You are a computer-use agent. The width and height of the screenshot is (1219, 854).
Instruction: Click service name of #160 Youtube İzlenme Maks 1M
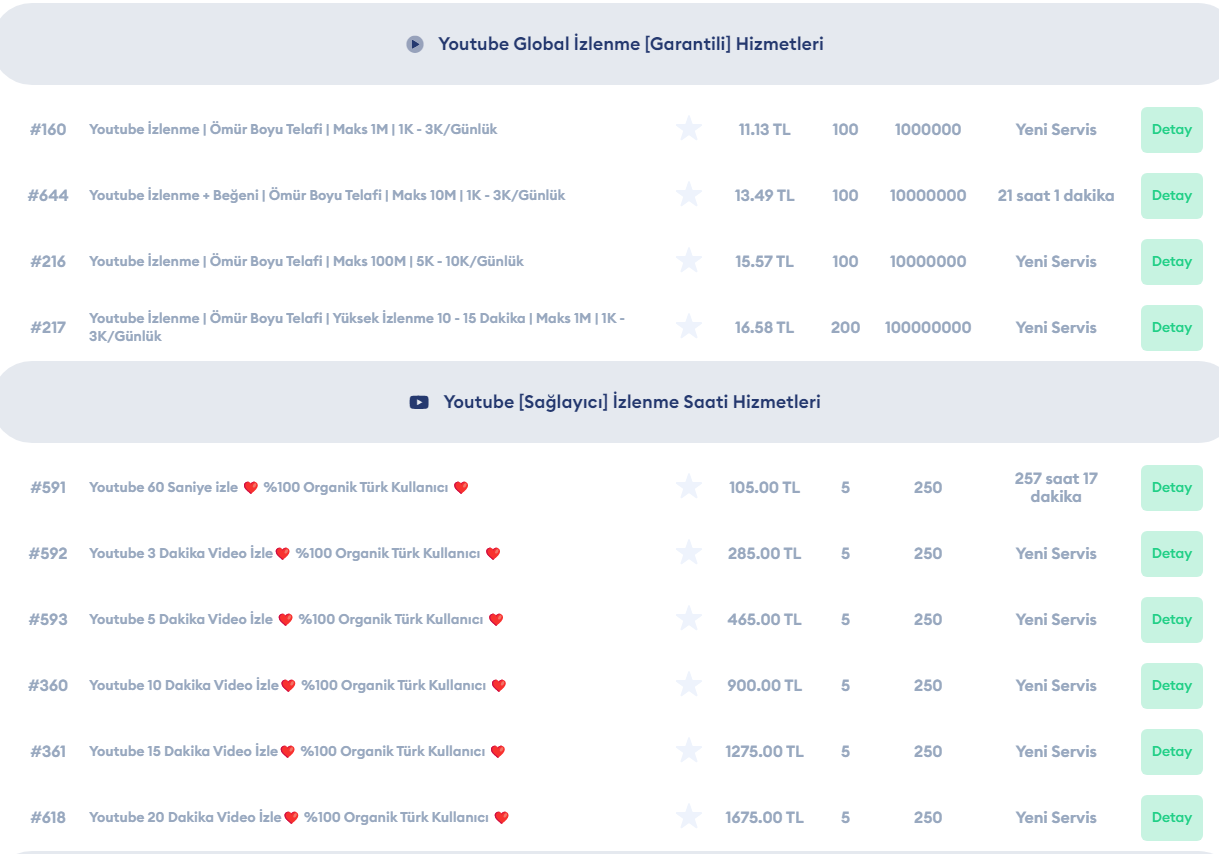coord(293,129)
